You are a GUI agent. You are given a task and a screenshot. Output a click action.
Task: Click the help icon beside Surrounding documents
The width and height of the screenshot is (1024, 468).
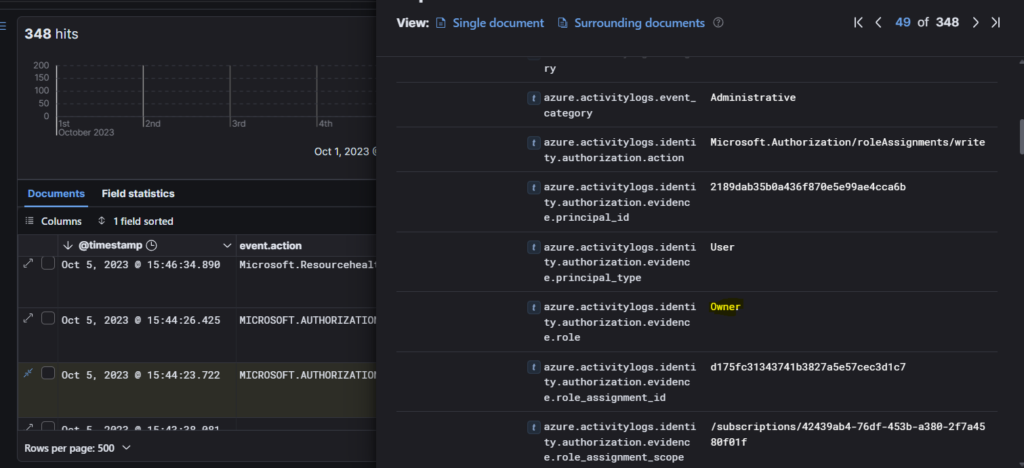(x=718, y=23)
